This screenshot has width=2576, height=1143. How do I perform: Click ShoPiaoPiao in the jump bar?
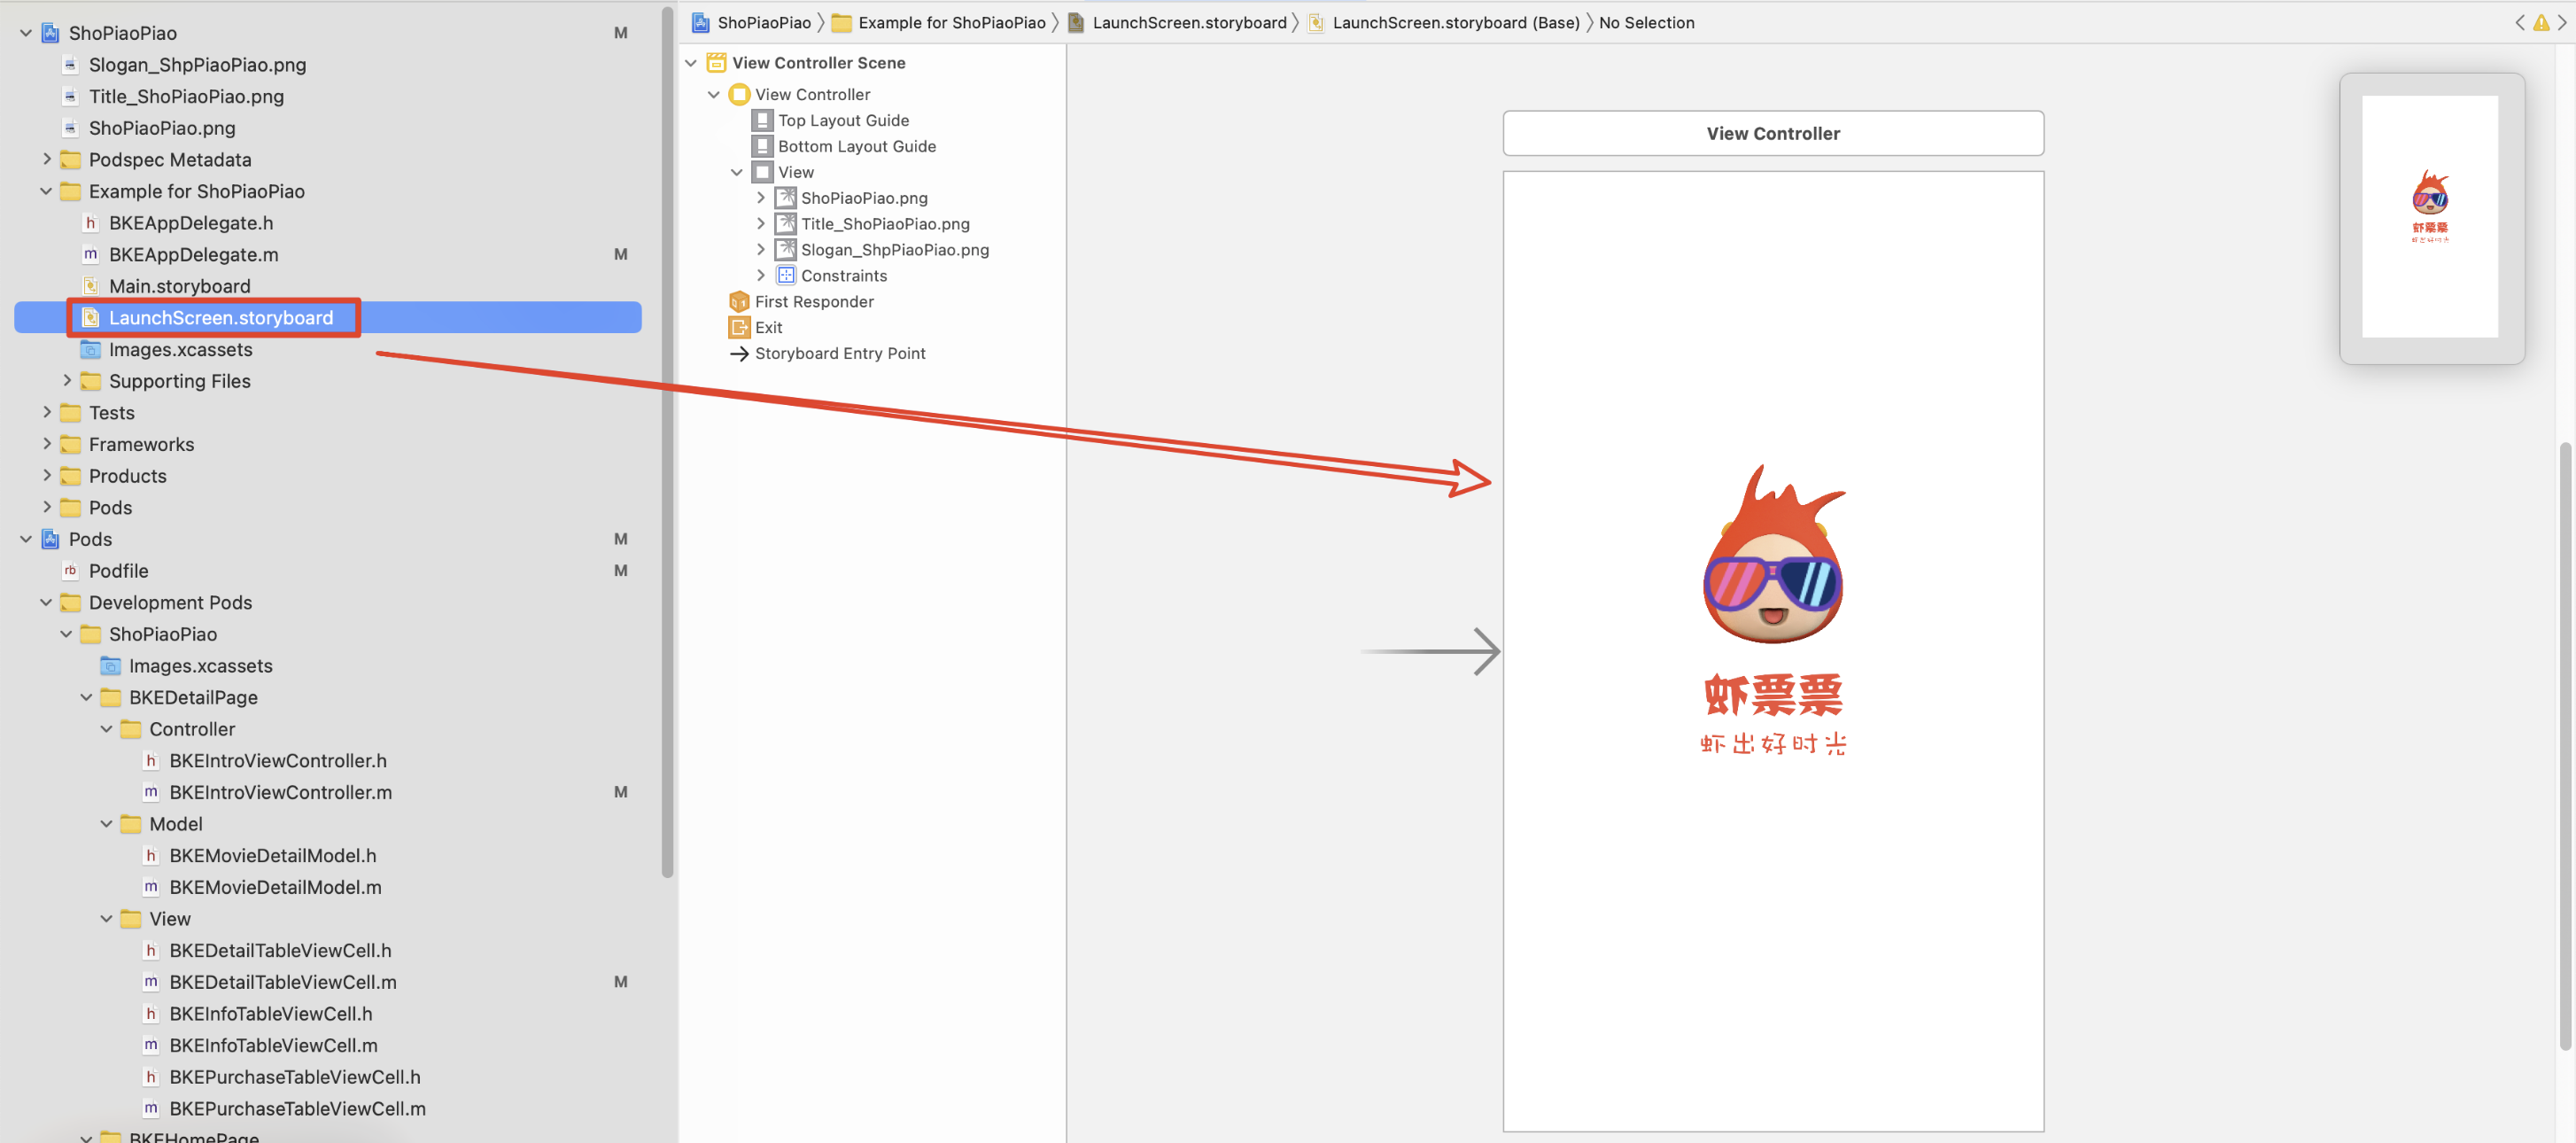[x=764, y=23]
